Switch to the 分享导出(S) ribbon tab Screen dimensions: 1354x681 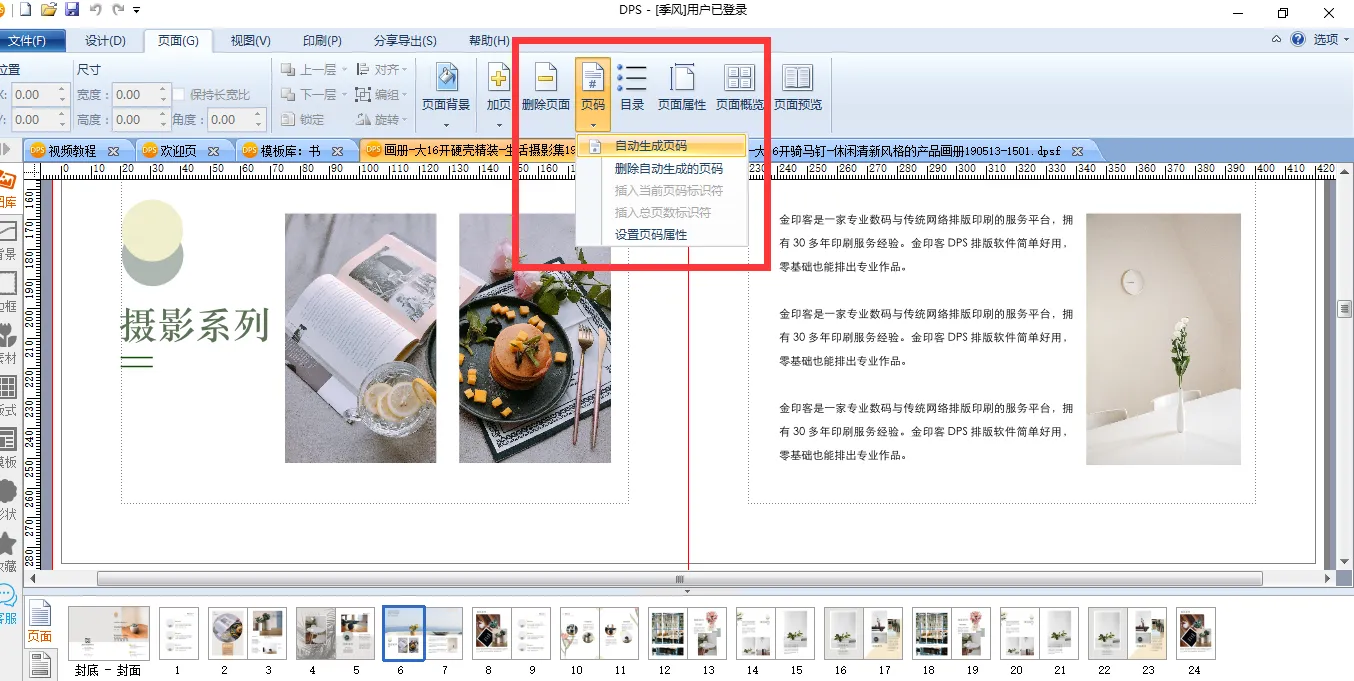point(405,41)
